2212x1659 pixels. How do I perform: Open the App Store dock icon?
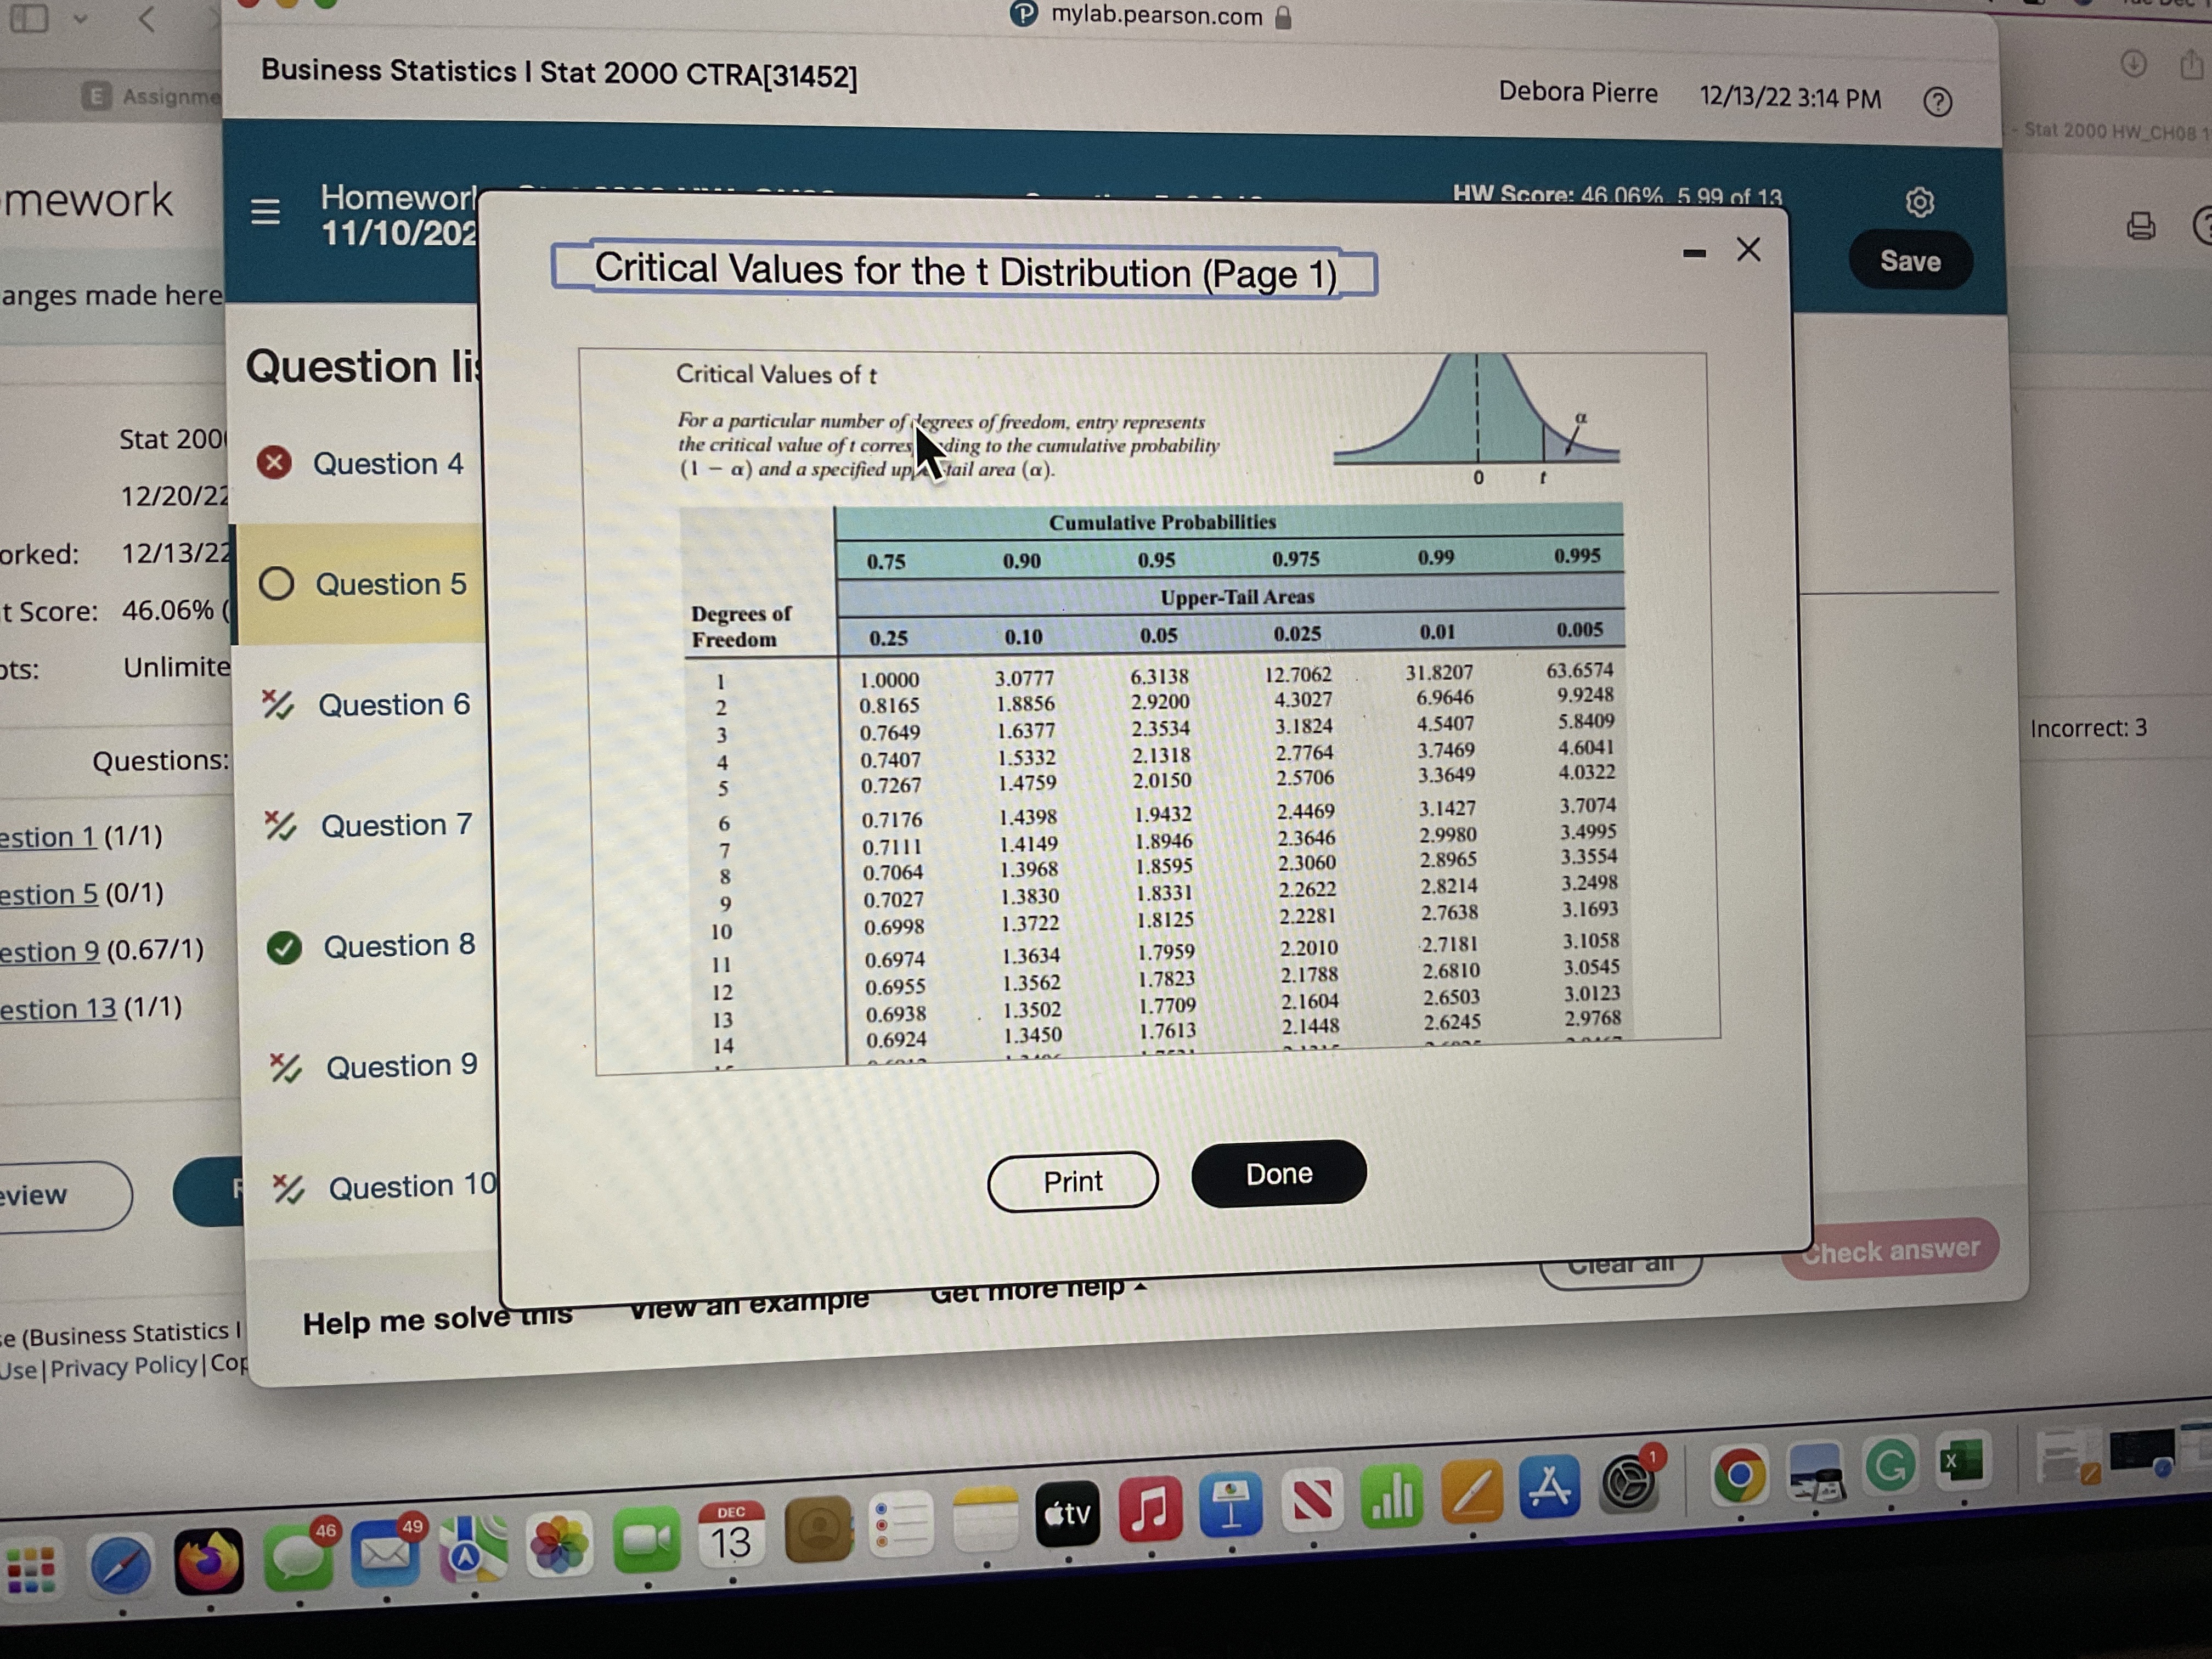tap(1550, 1487)
